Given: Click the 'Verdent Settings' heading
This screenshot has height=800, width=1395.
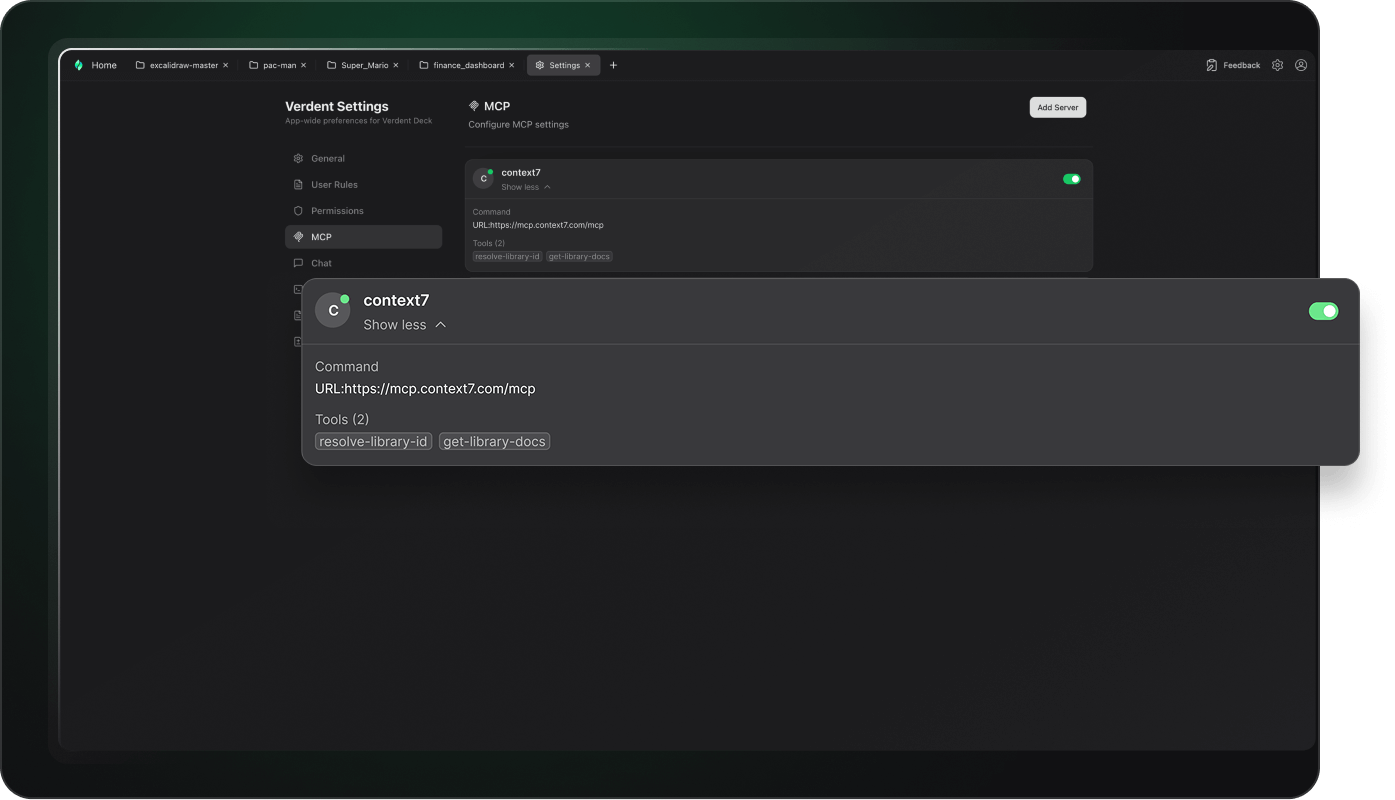Looking at the screenshot, I should [x=337, y=107].
